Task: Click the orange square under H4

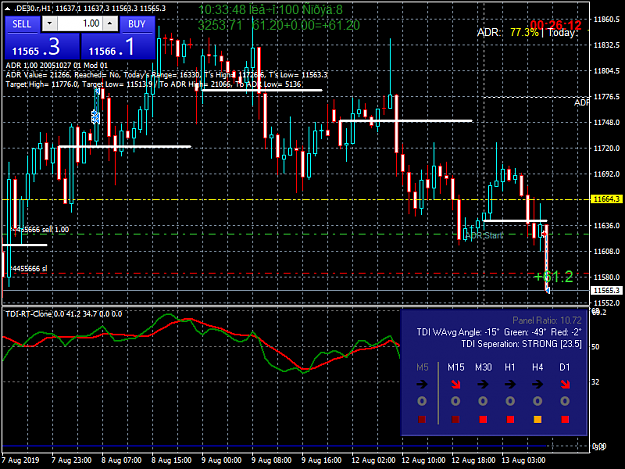Action: [537, 419]
